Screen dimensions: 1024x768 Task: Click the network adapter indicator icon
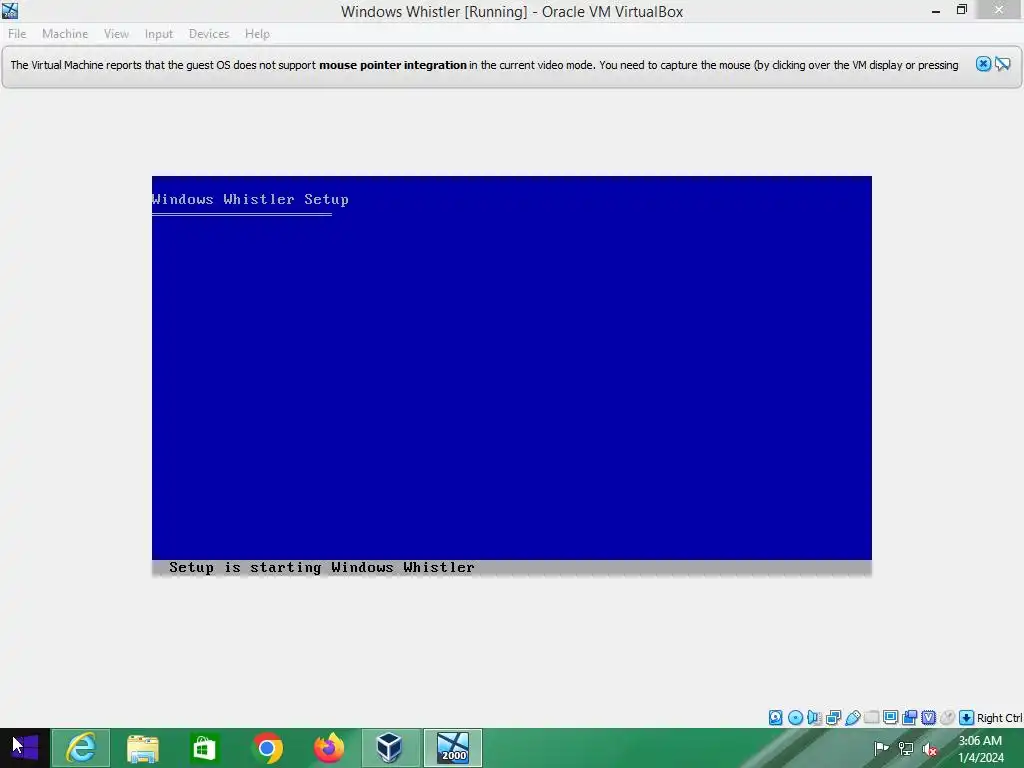click(833, 718)
